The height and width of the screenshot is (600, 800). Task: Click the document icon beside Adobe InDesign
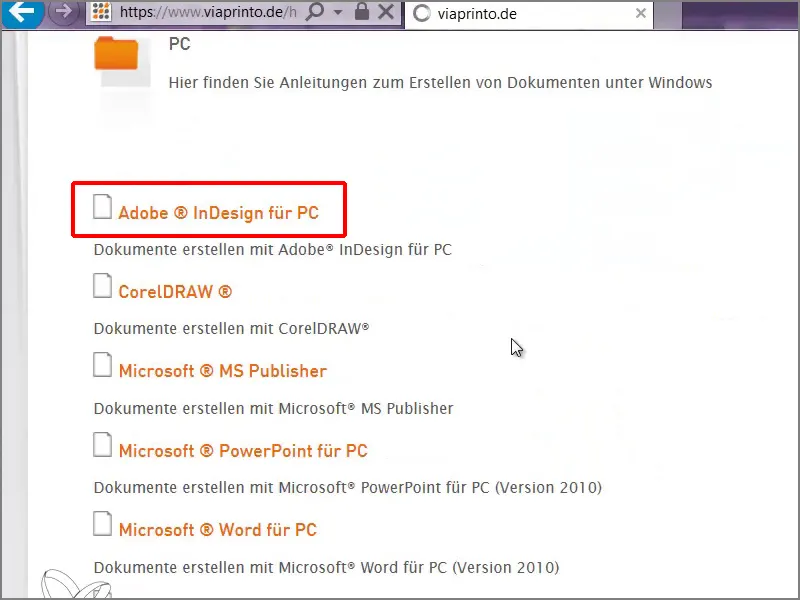(x=103, y=207)
